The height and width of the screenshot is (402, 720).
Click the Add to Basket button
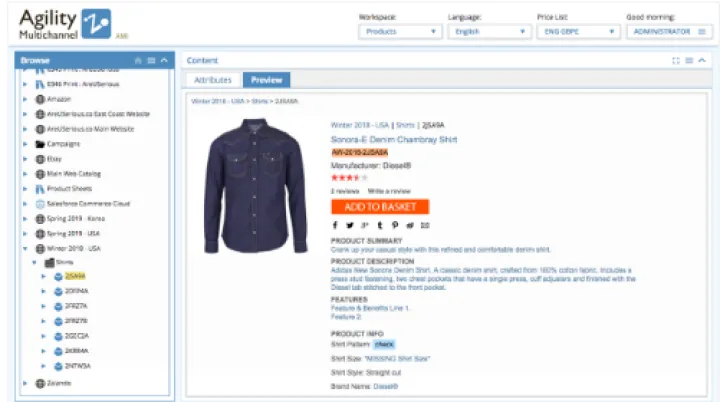pyautogui.click(x=379, y=207)
